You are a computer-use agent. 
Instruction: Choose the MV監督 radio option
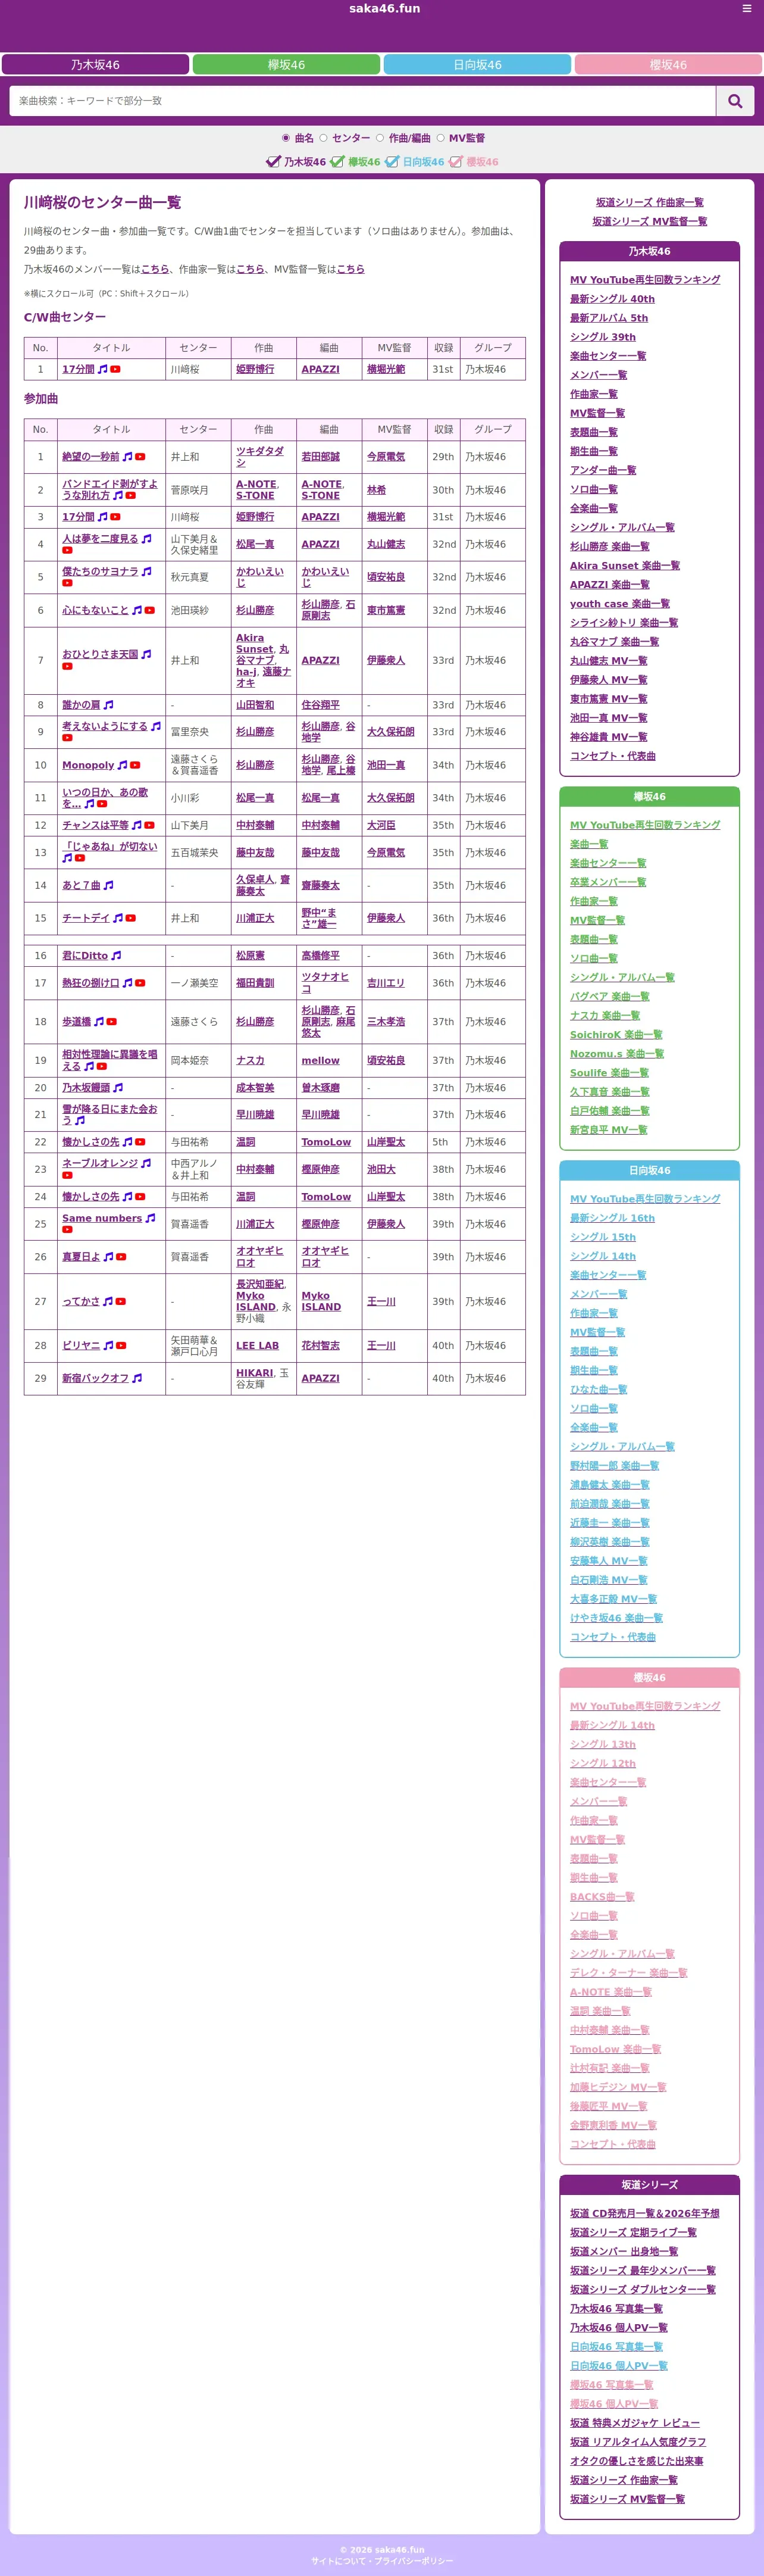[x=440, y=138]
